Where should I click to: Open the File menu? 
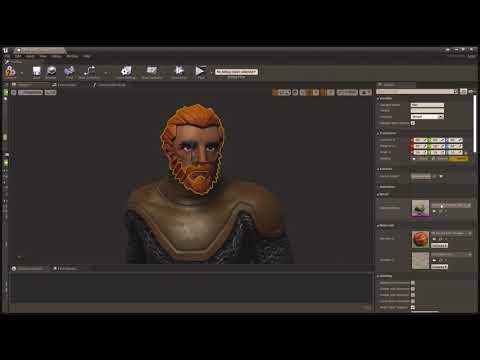coord(7,56)
